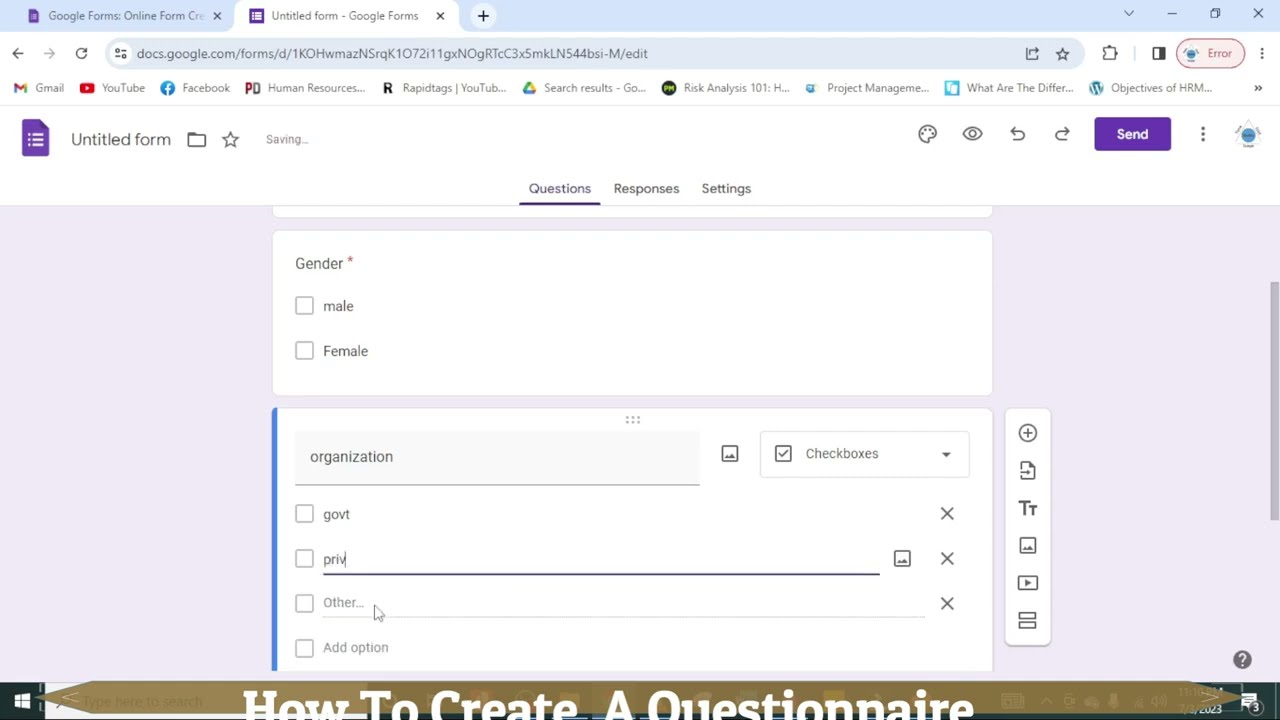Screen dimensions: 1280x720
Task: Add image to the priv option
Action: tap(902, 559)
